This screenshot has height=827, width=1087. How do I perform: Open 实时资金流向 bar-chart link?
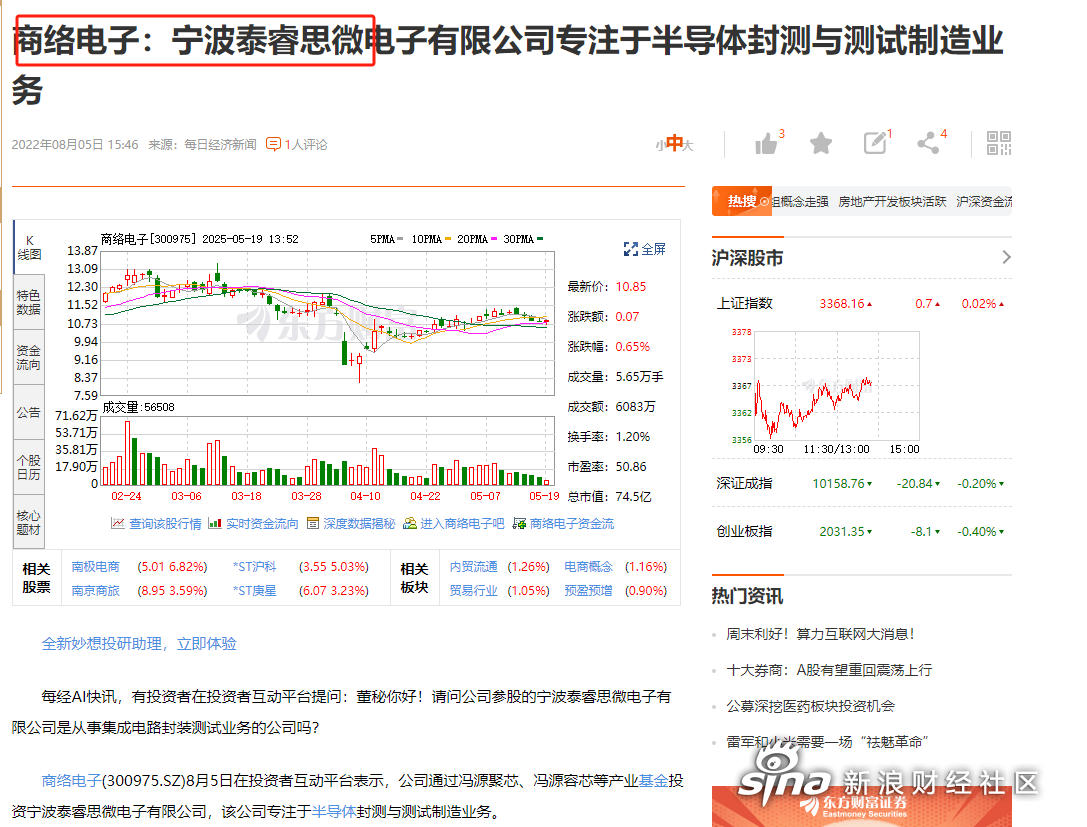253,523
